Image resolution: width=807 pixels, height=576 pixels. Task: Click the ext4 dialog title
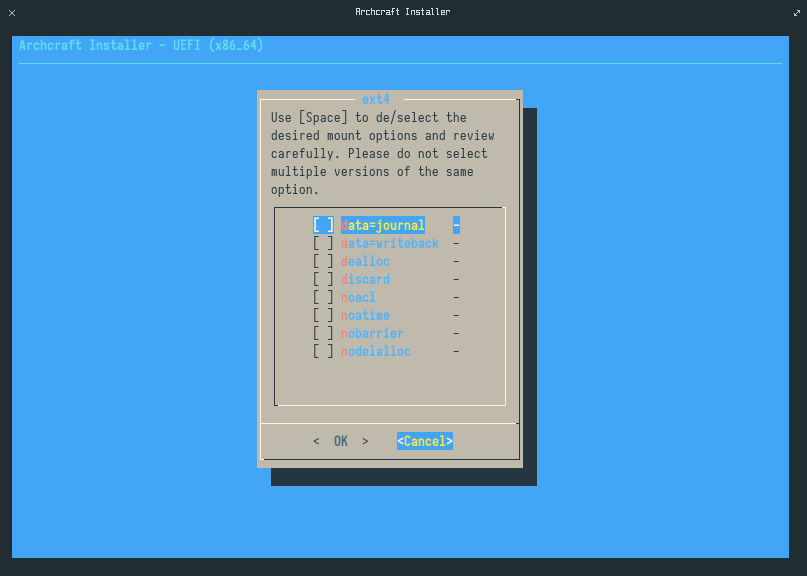[376, 99]
